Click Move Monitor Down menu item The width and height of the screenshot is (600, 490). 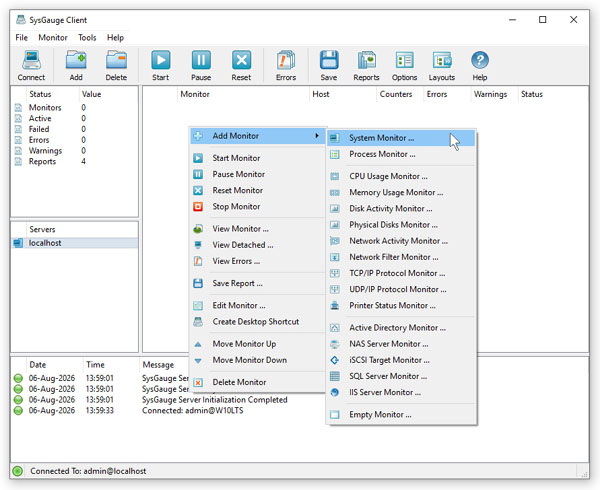pyautogui.click(x=258, y=360)
